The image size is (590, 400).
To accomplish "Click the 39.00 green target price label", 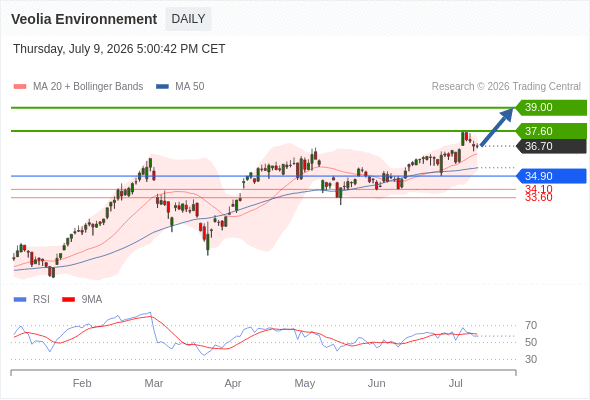I will pyautogui.click(x=551, y=107).
